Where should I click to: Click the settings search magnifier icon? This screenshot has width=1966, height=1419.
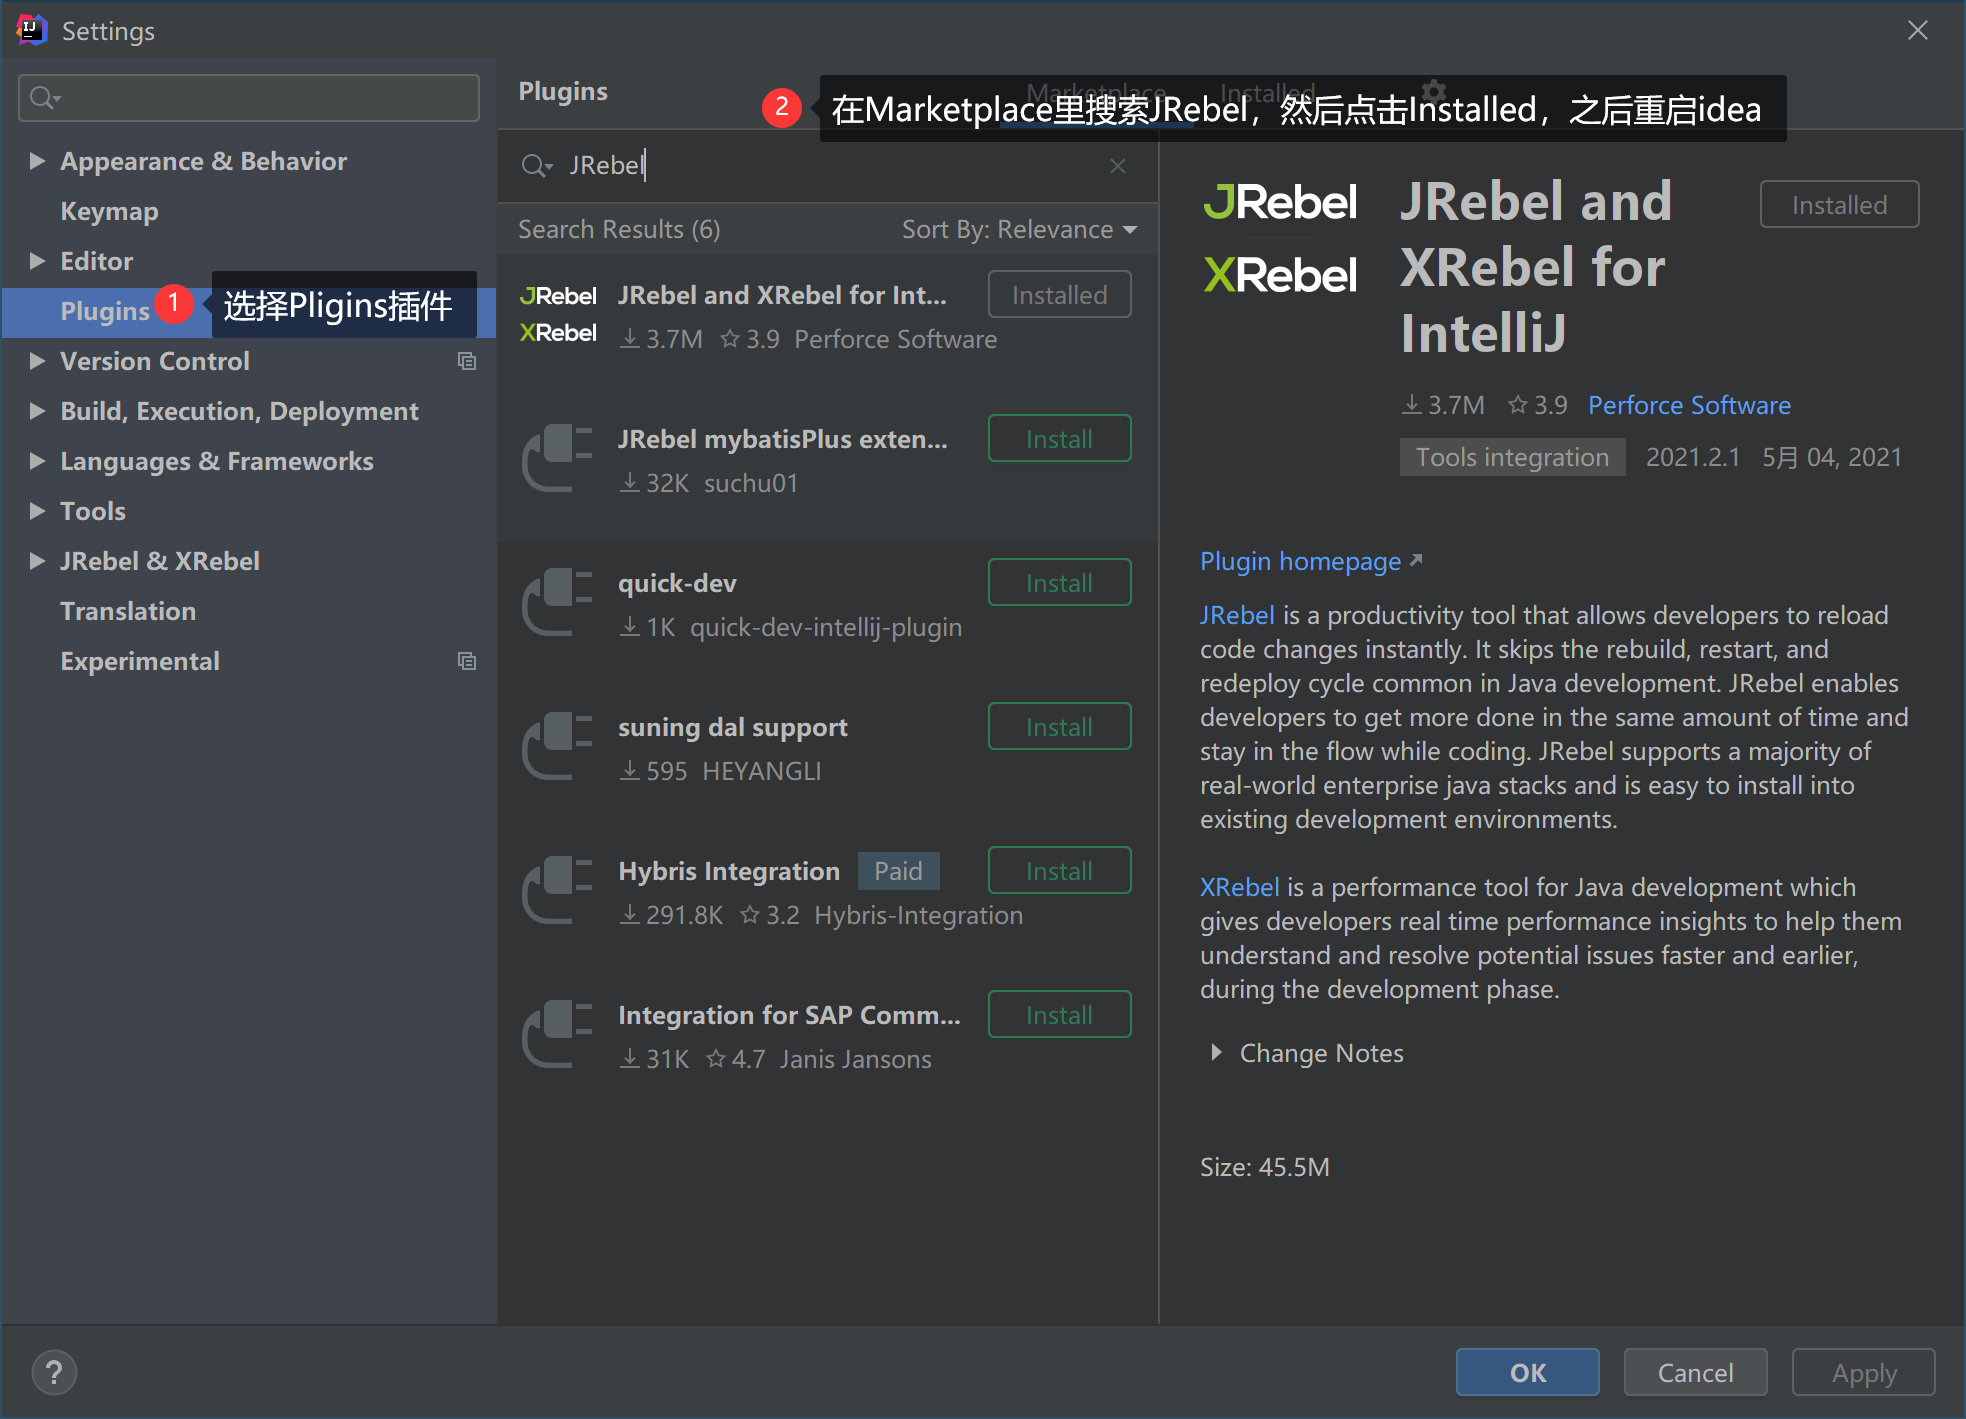(45, 98)
